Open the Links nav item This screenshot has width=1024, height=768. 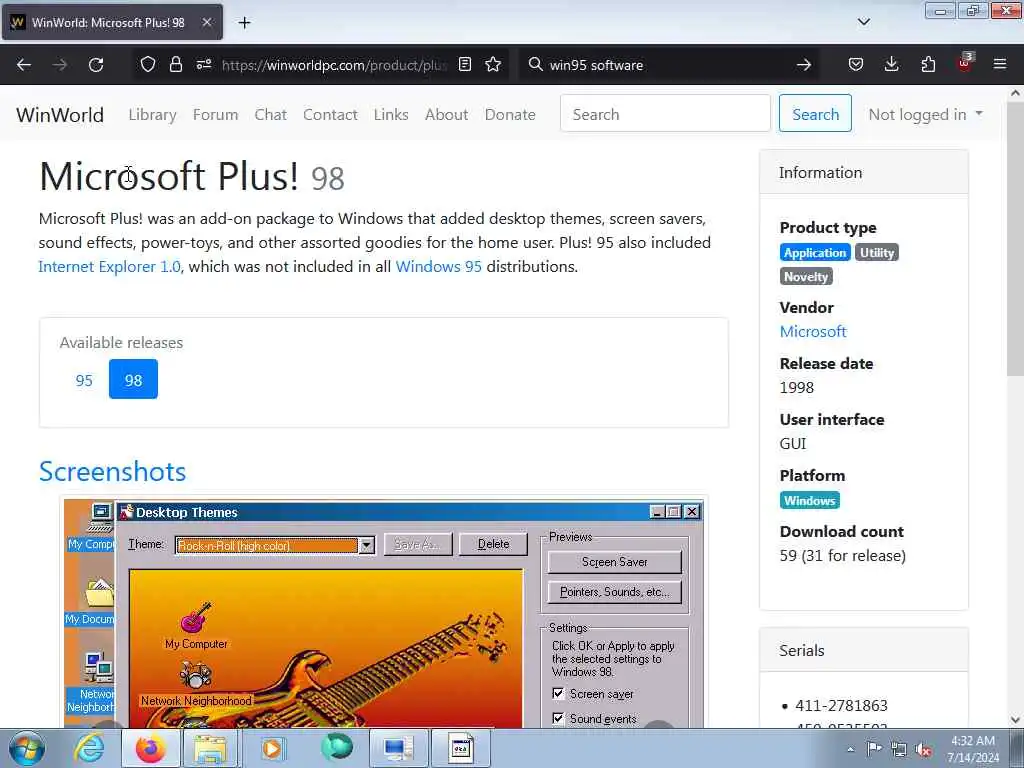(391, 114)
